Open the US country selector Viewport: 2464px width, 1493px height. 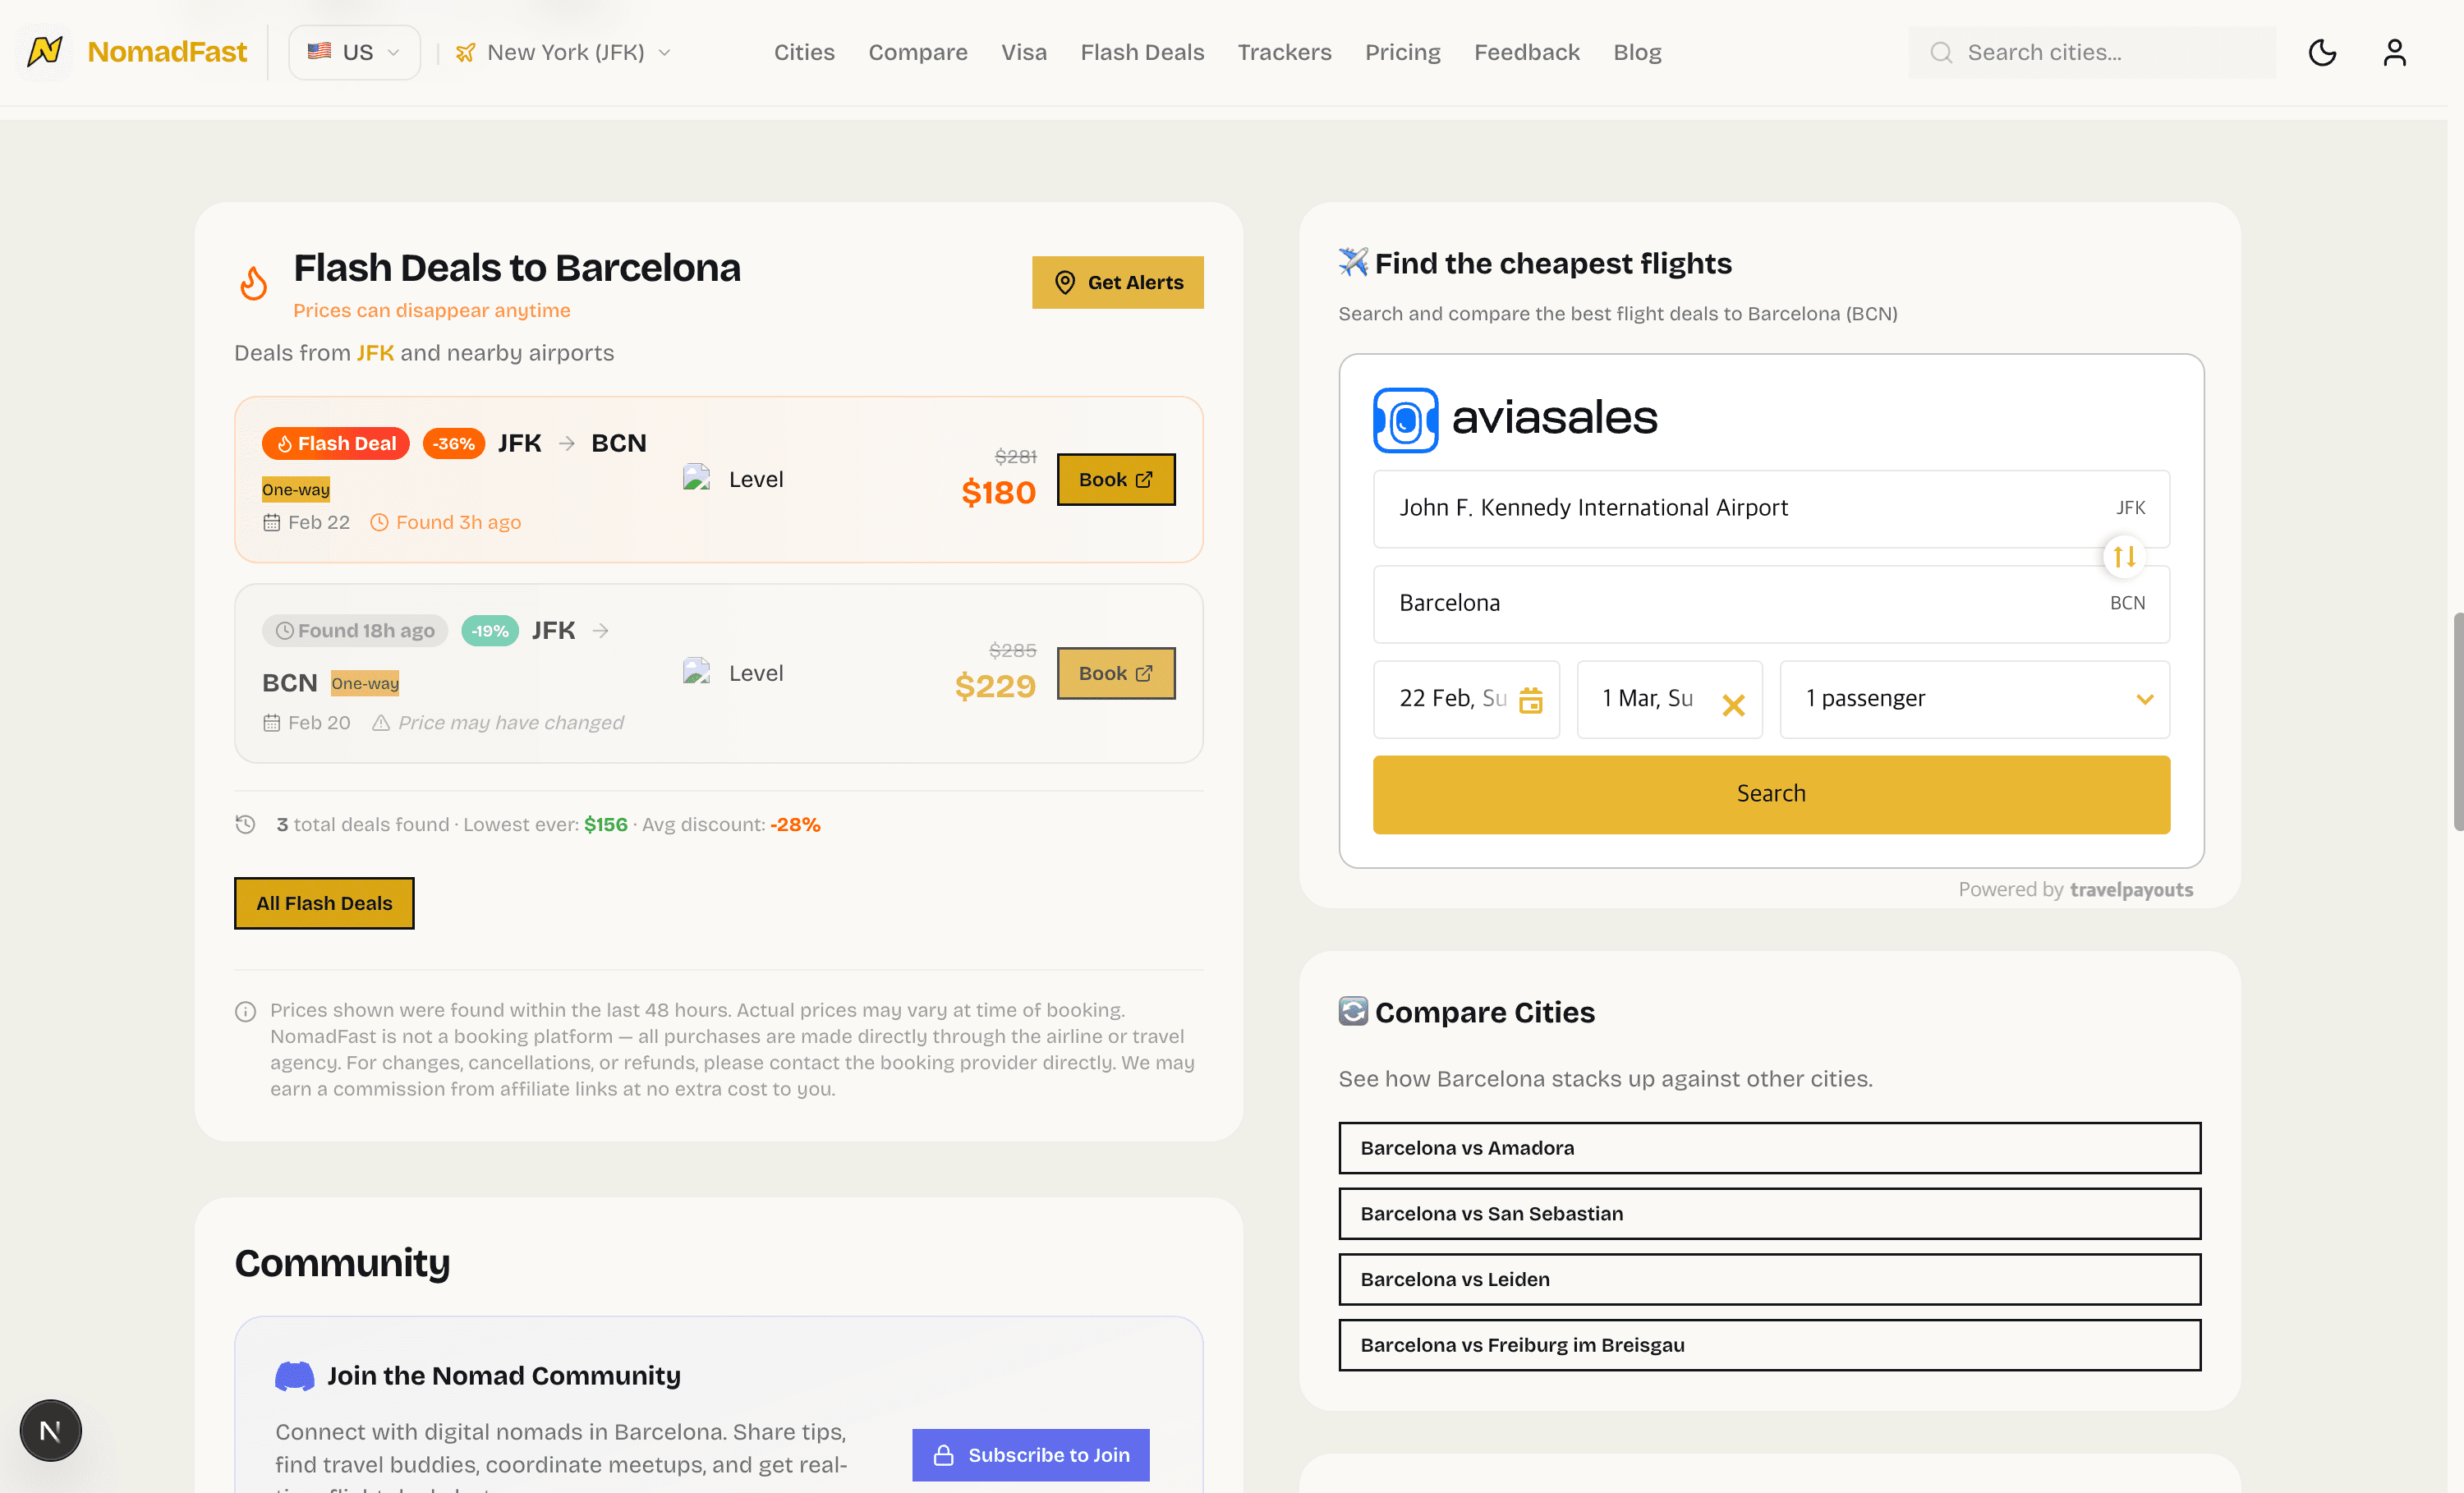pyautogui.click(x=354, y=52)
